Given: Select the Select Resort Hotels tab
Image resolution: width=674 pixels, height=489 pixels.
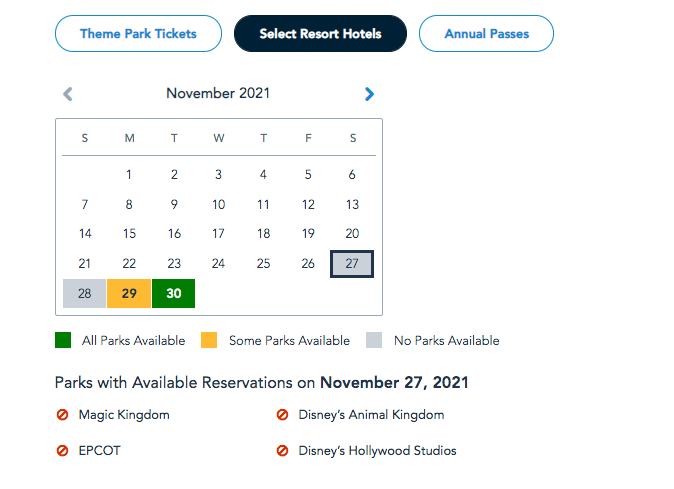Looking at the screenshot, I should [x=320, y=34].
